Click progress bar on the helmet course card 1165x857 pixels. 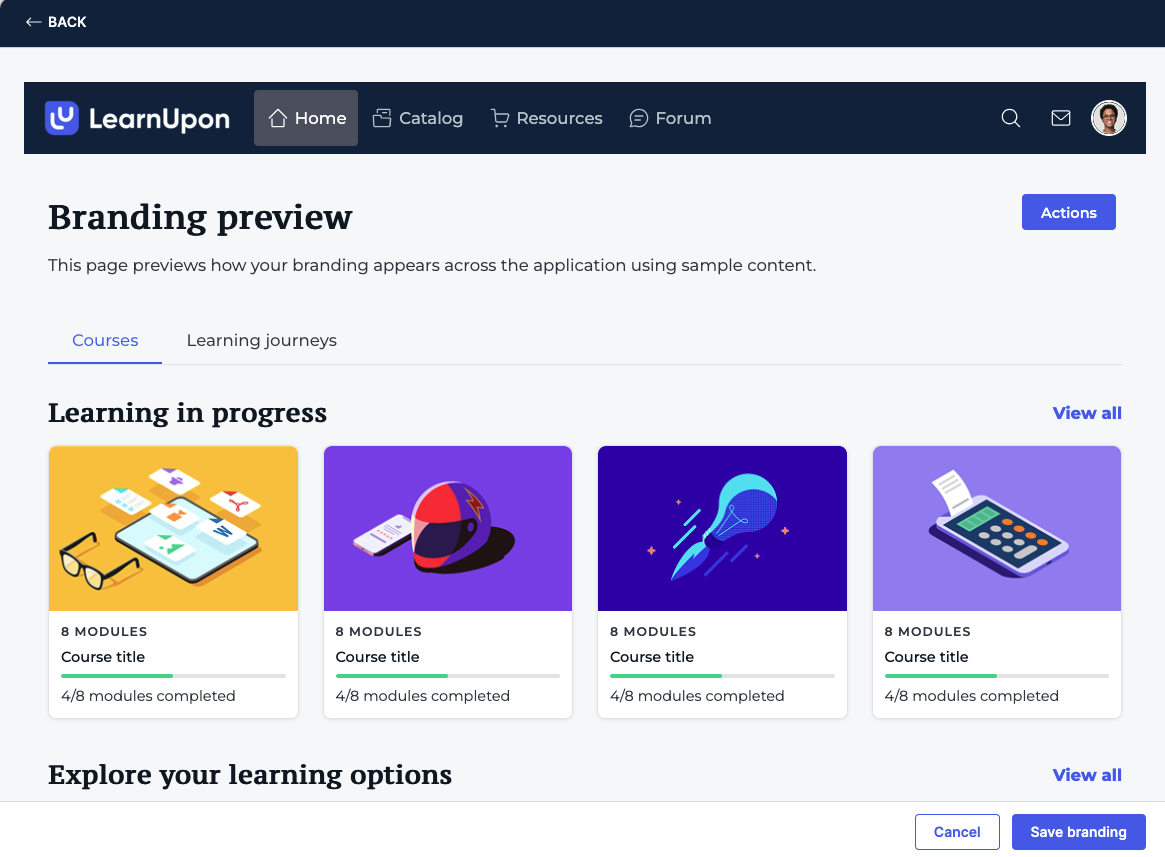click(x=448, y=676)
